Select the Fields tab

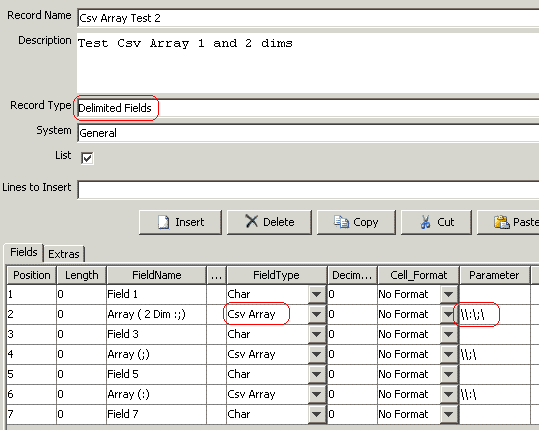pos(23,252)
